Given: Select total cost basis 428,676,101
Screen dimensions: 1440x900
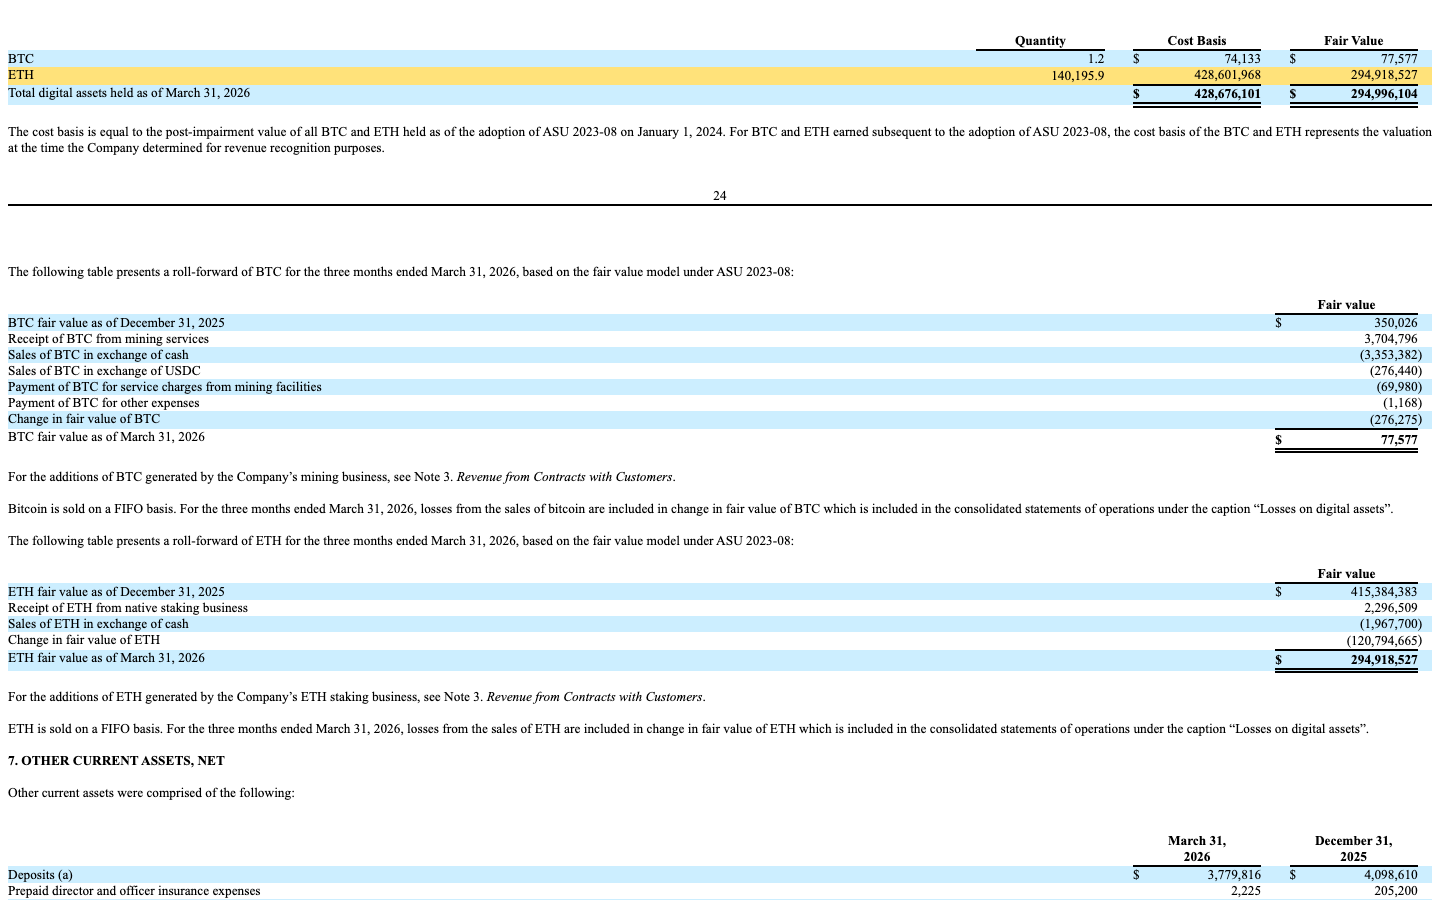Looking at the screenshot, I should coord(1228,93).
